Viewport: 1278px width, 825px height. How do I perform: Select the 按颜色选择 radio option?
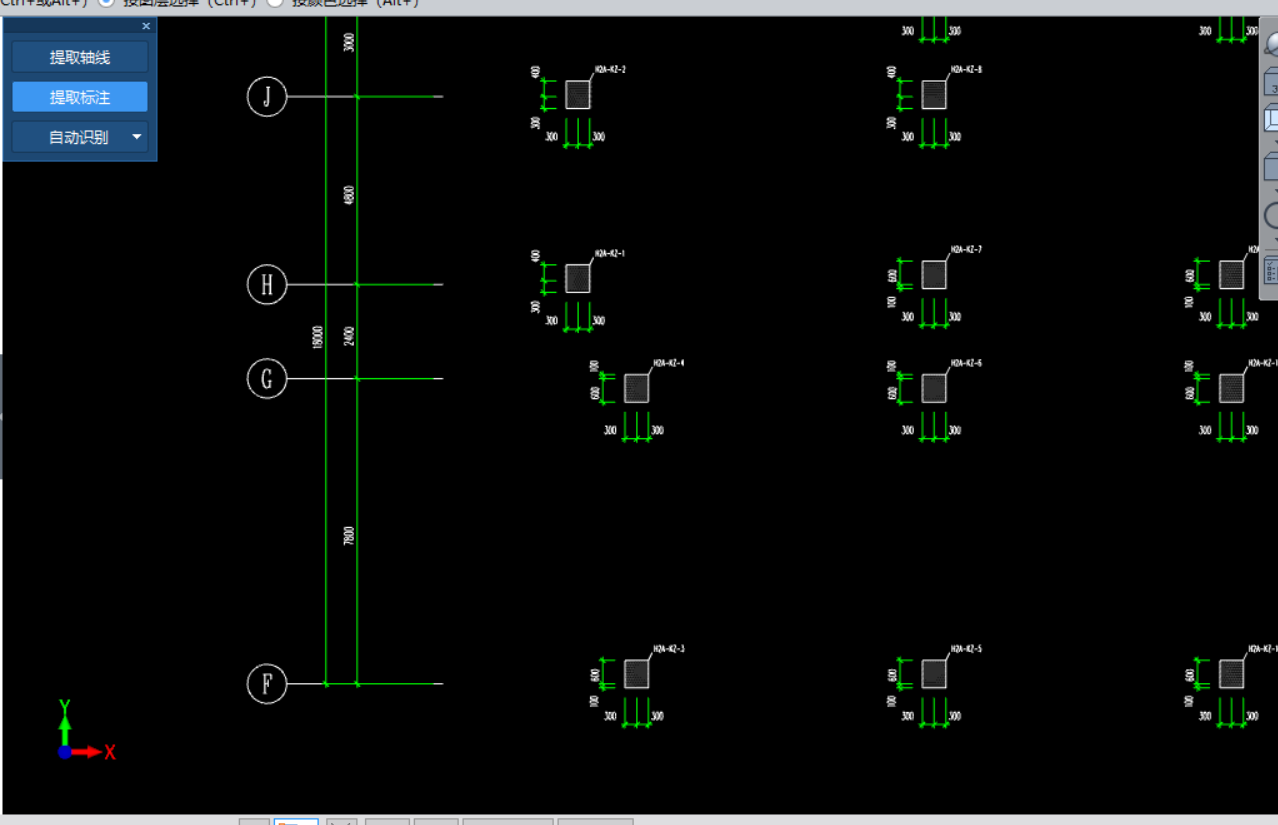click(274, 2)
